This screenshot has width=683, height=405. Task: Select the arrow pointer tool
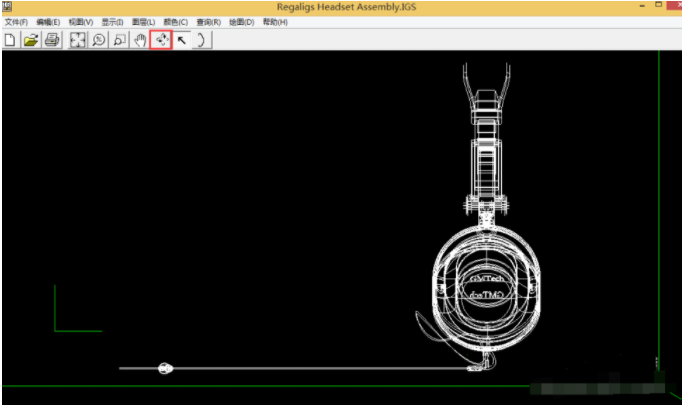click(x=182, y=40)
